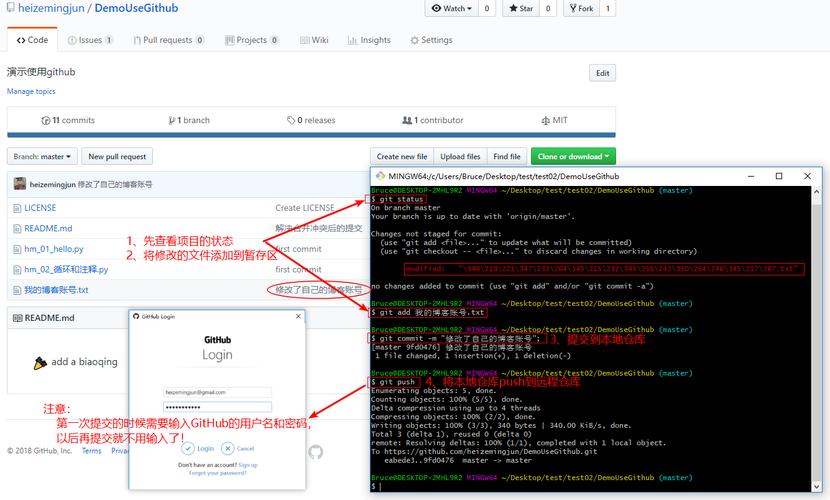Click the Manage topics link
This screenshot has width=830, height=500.
[x=31, y=91]
